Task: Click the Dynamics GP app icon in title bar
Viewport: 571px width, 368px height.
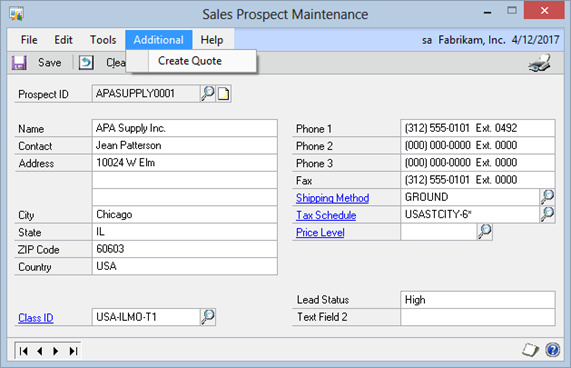Action: [x=17, y=14]
